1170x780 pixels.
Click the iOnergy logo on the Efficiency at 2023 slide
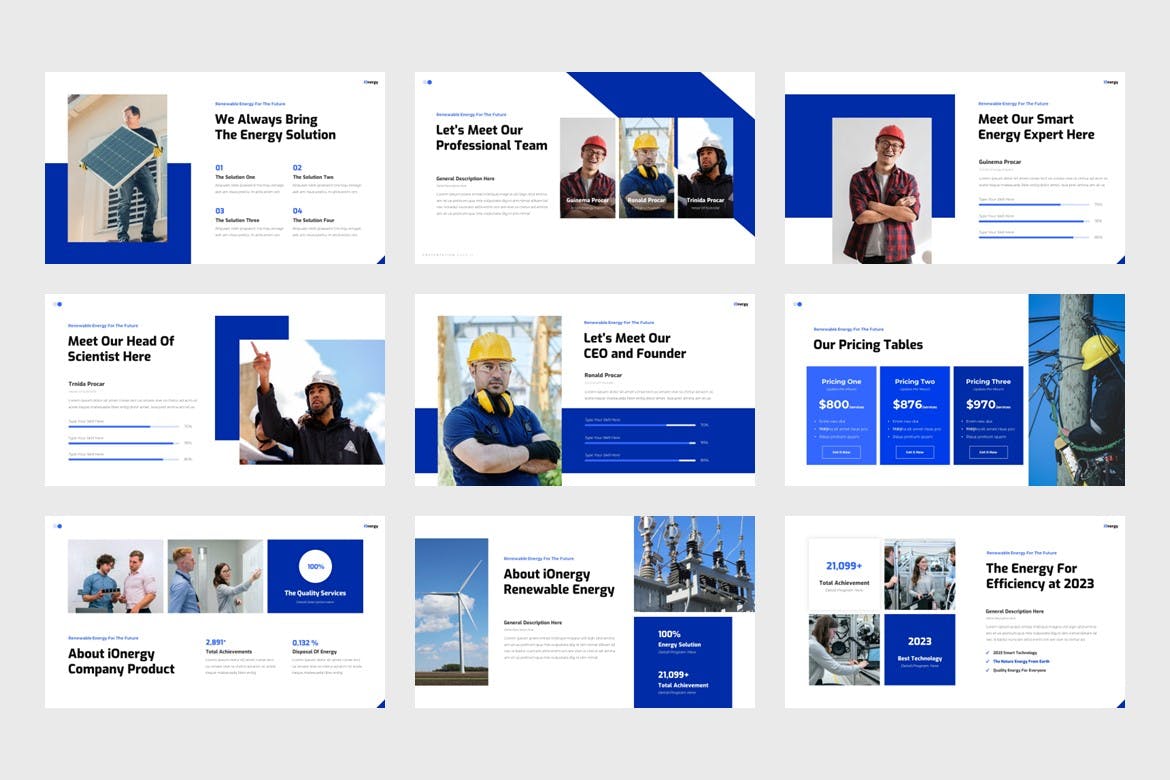(x=1110, y=526)
